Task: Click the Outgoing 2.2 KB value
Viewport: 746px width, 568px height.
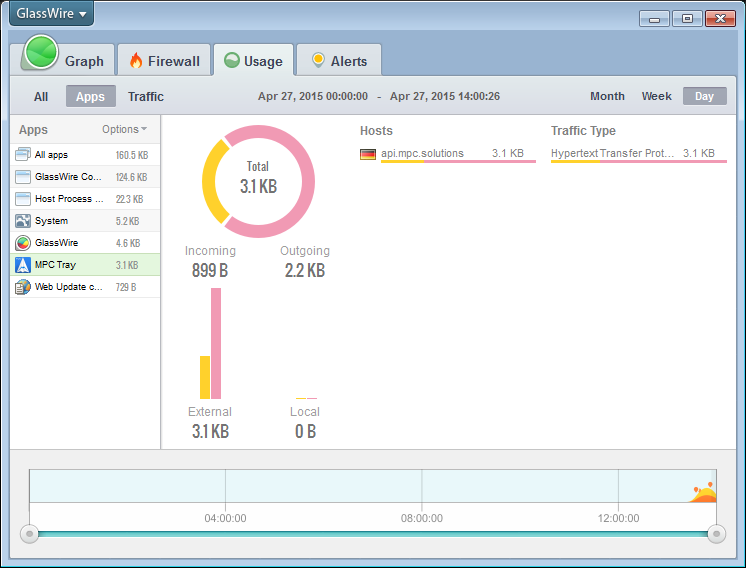Action: (304, 270)
